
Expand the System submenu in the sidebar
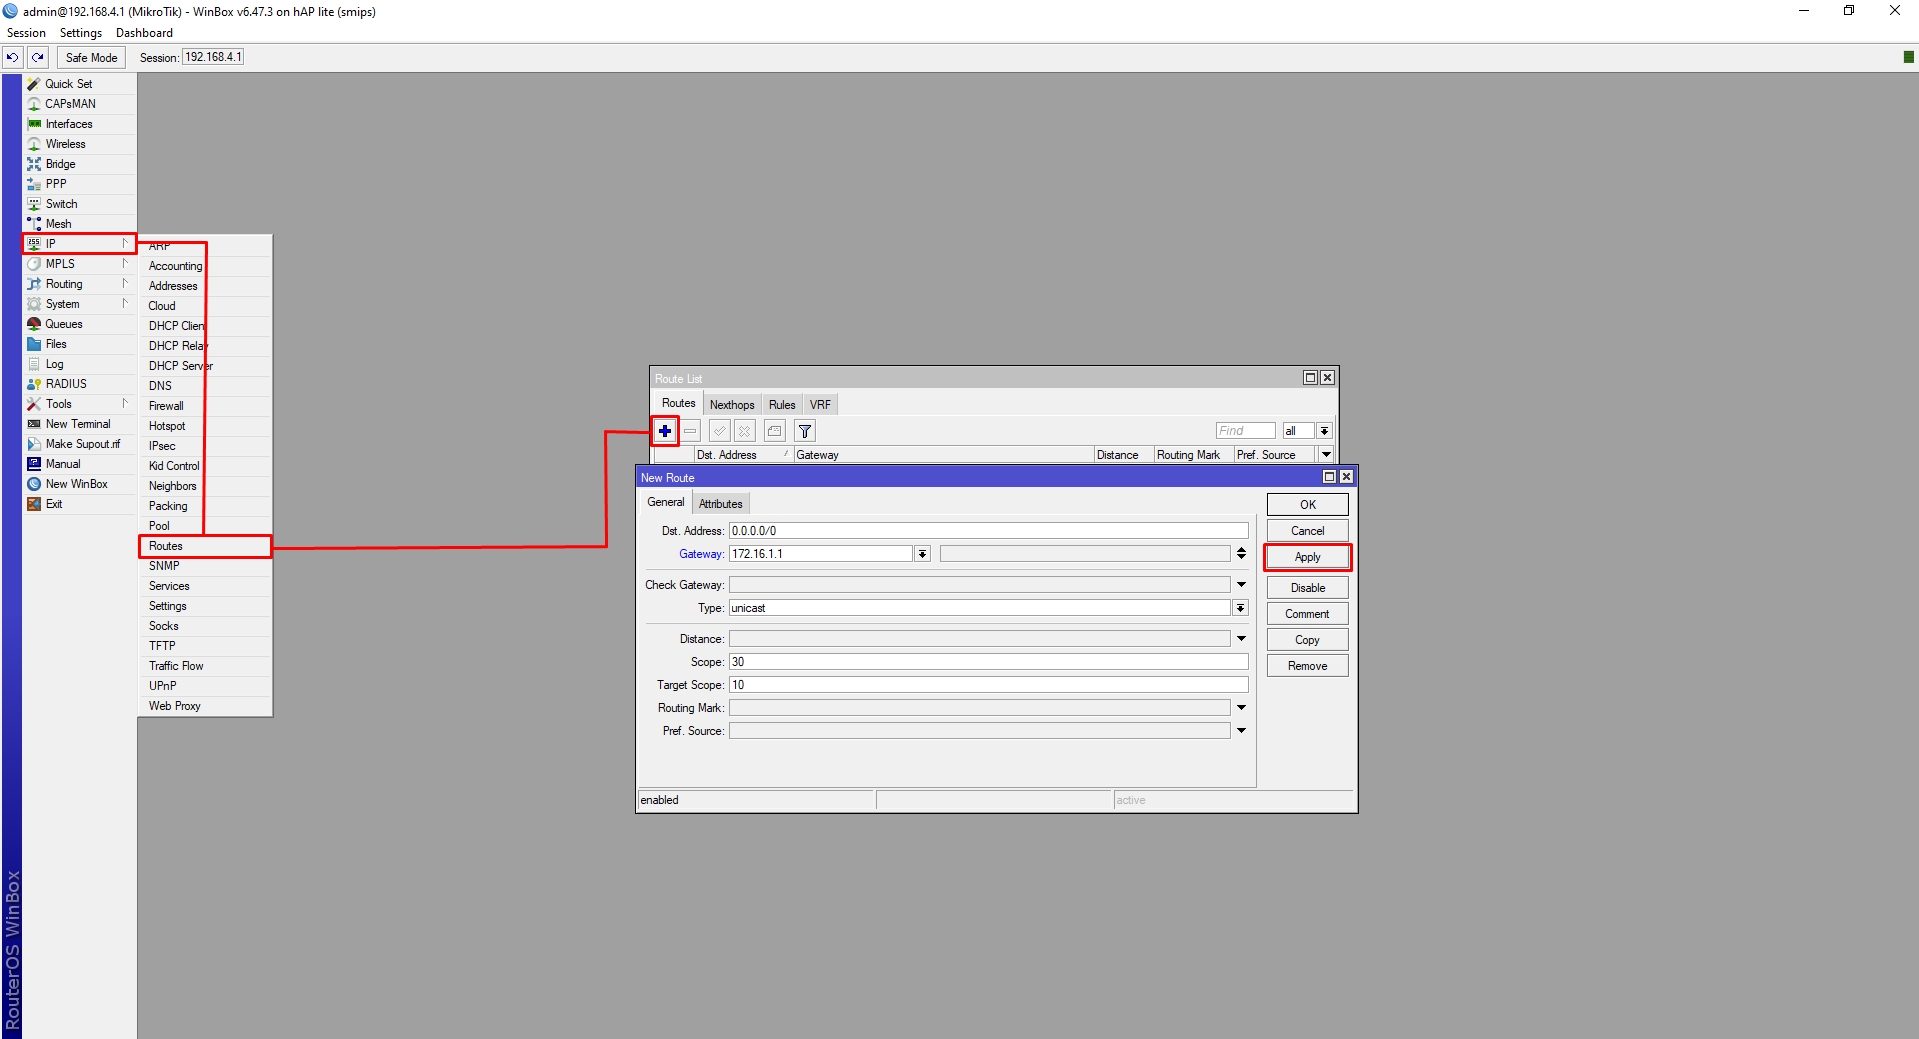[x=79, y=304]
